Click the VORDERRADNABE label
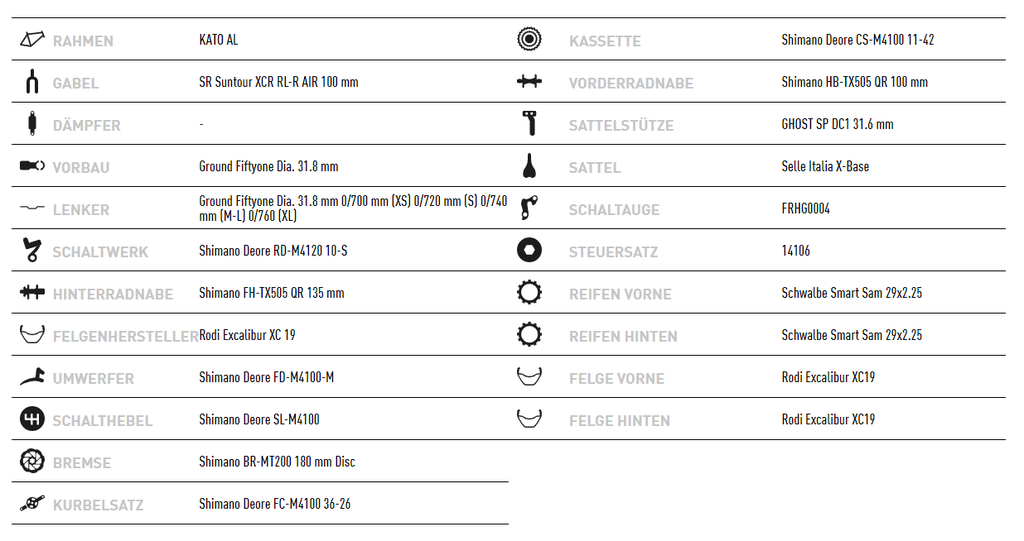The height and width of the screenshot is (541, 1024). tap(631, 83)
